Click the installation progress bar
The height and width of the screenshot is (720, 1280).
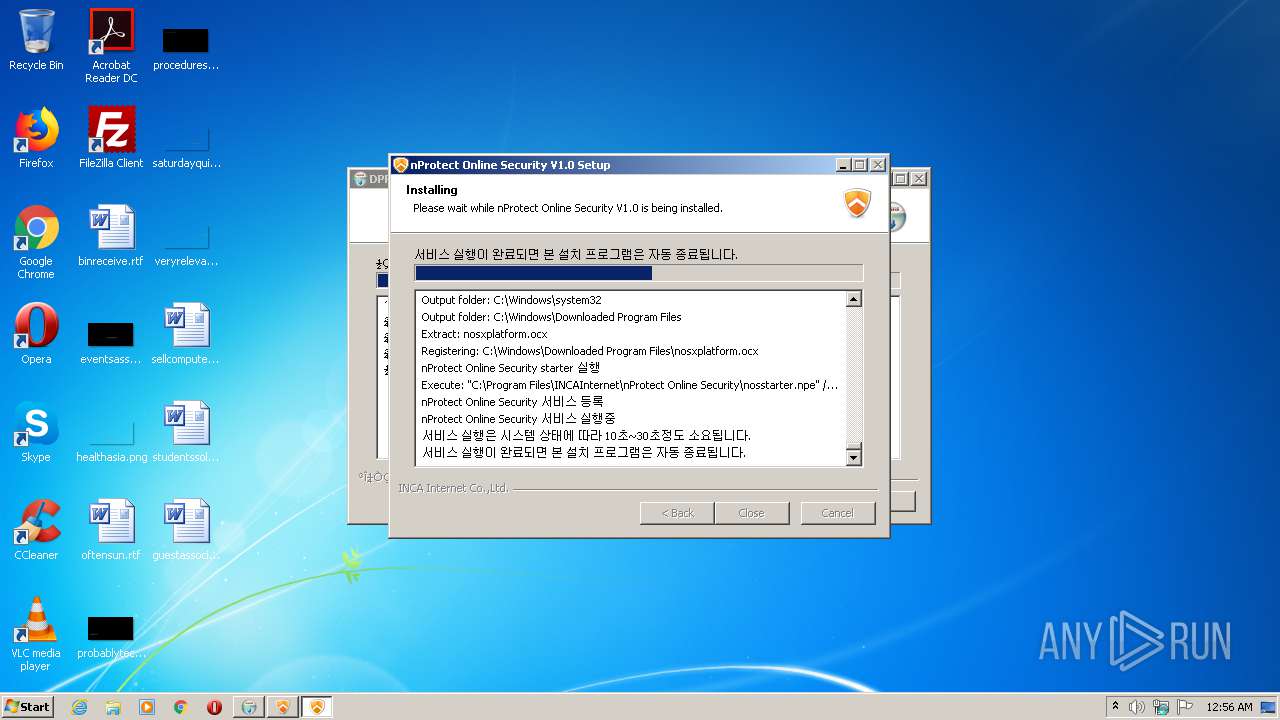(x=639, y=273)
